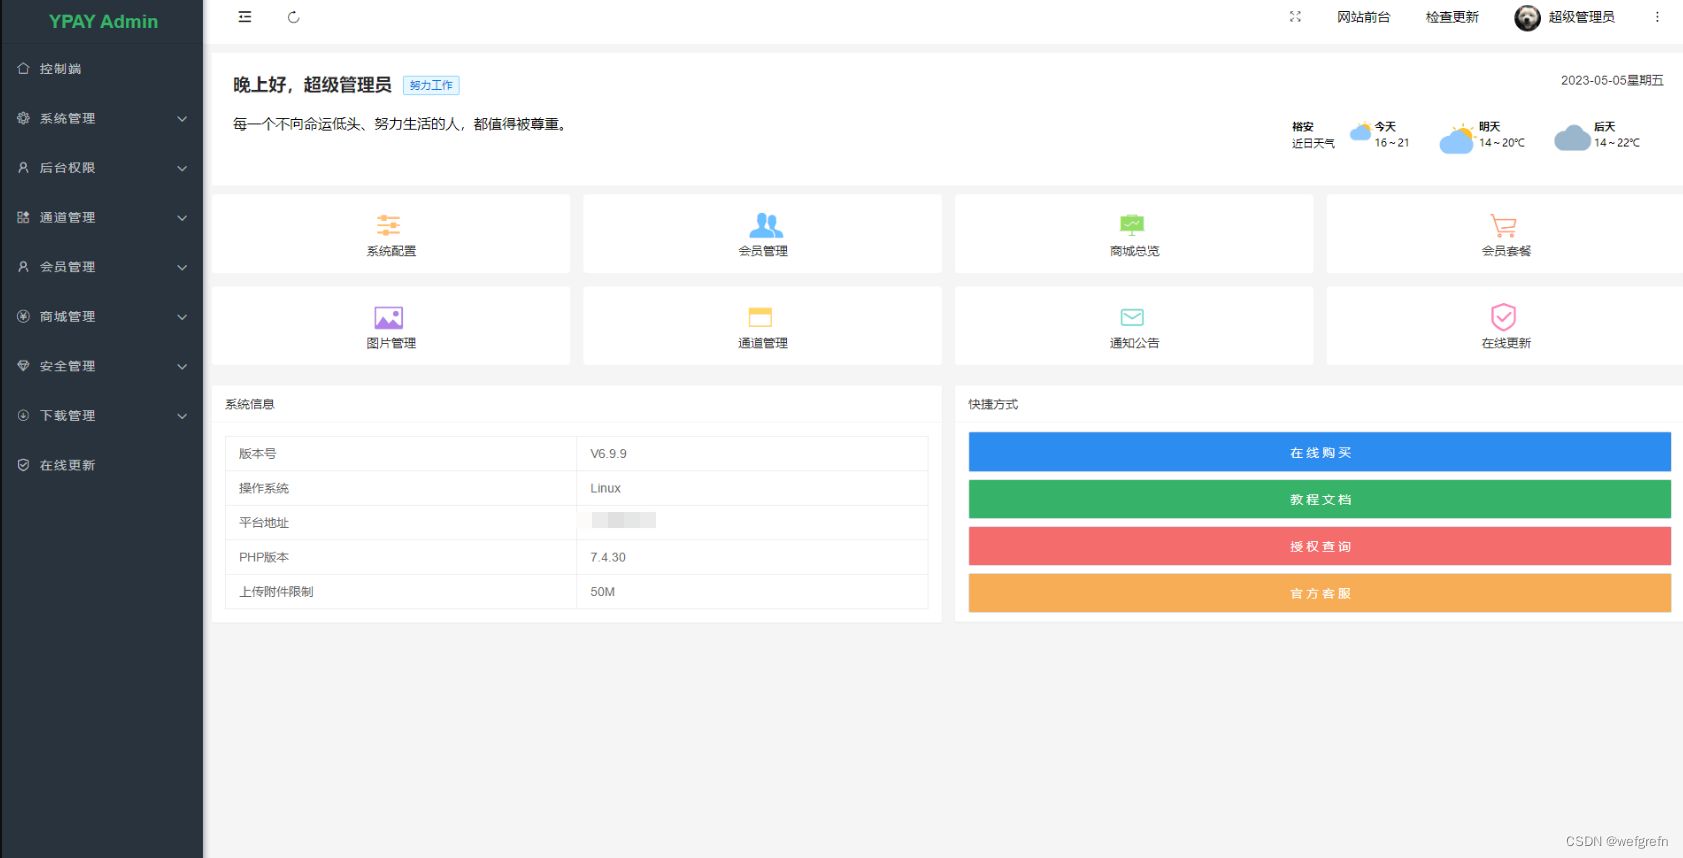Click the more options vertical dots
Screen dimensions: 1683x858
[1657, 17]
